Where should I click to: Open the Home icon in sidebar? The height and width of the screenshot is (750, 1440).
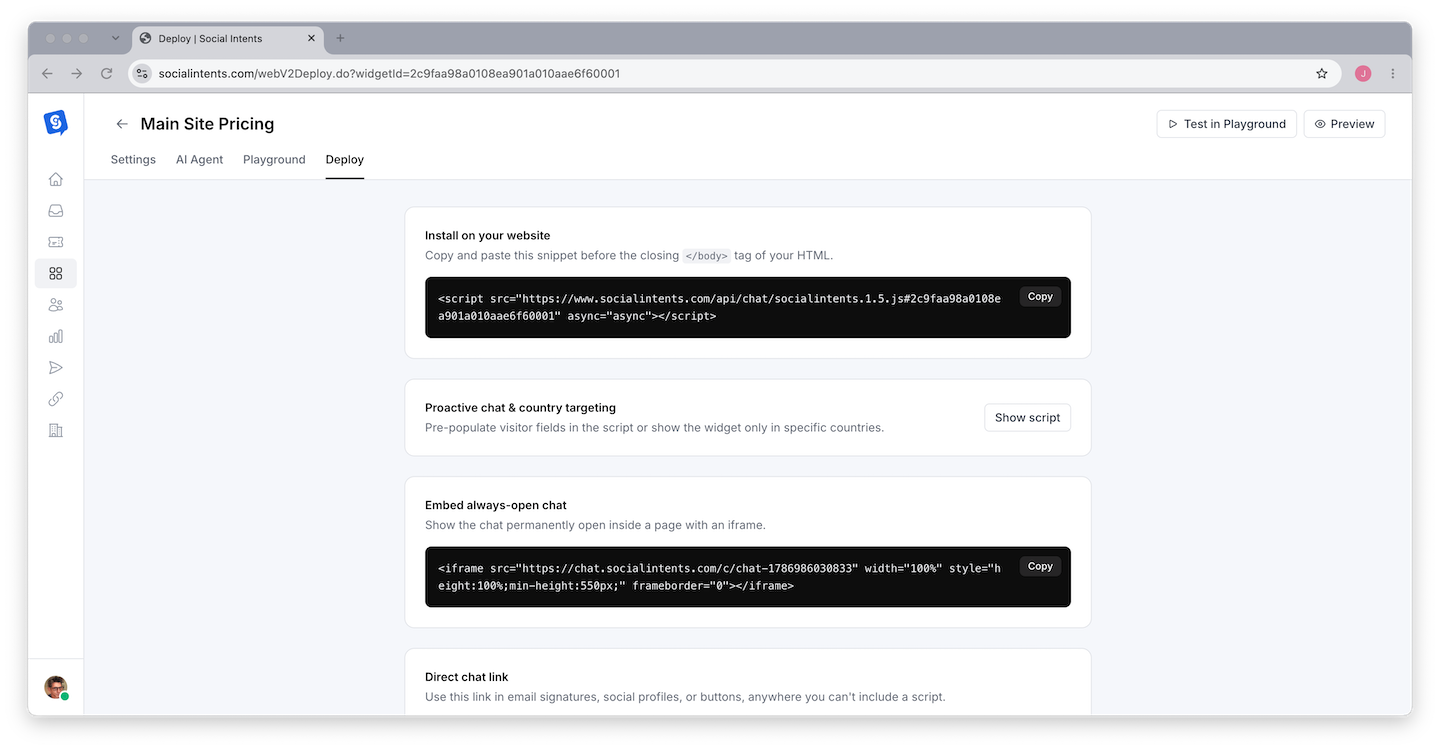(x=56, y=180)
